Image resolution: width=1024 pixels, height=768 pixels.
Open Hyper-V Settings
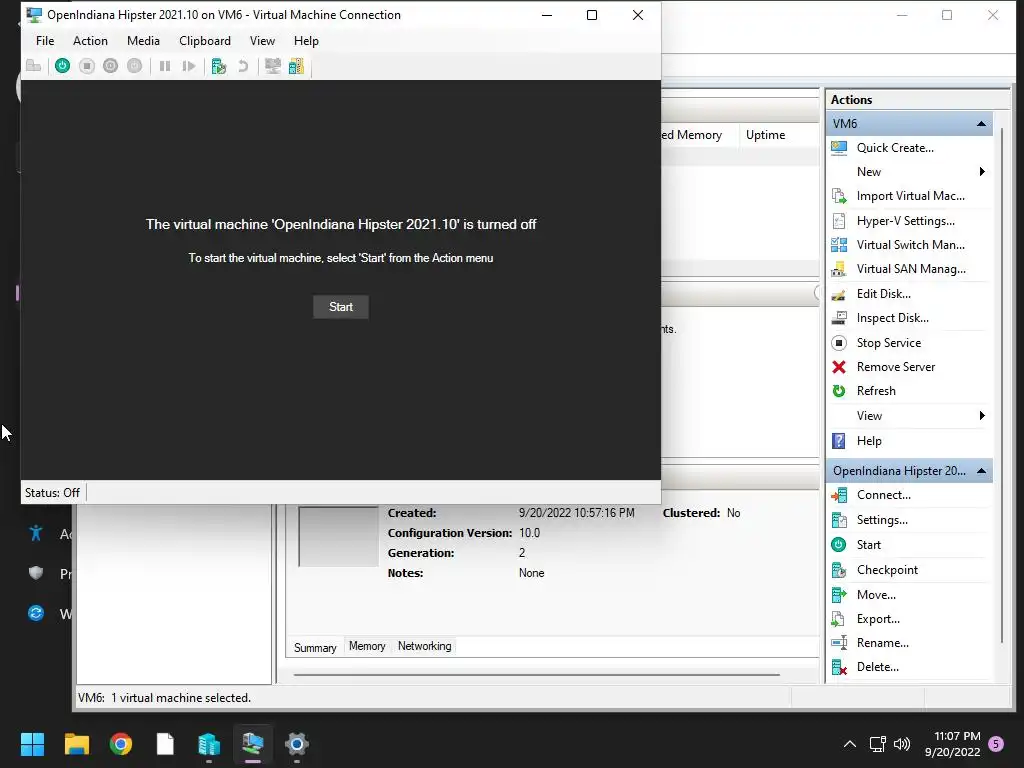click(x=905, y=221)
